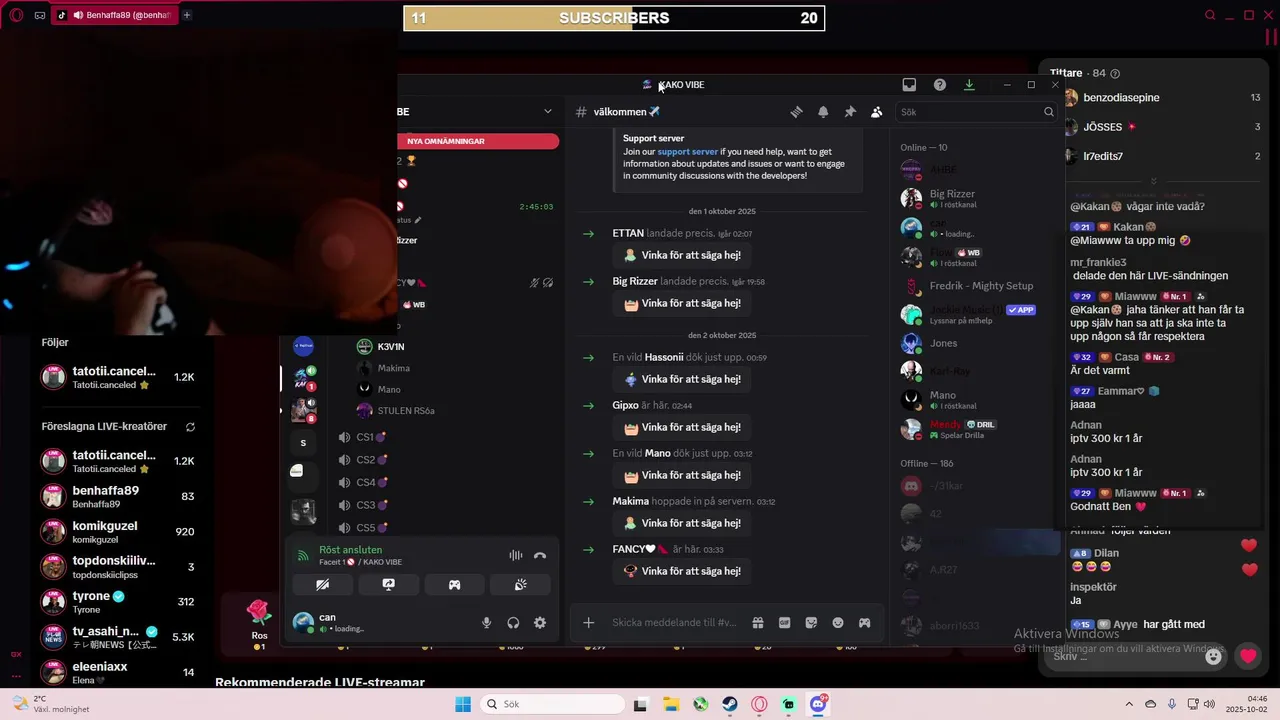Open Windows Start menu
This screenshot has width=1280, height=720.
click(463, 704)
